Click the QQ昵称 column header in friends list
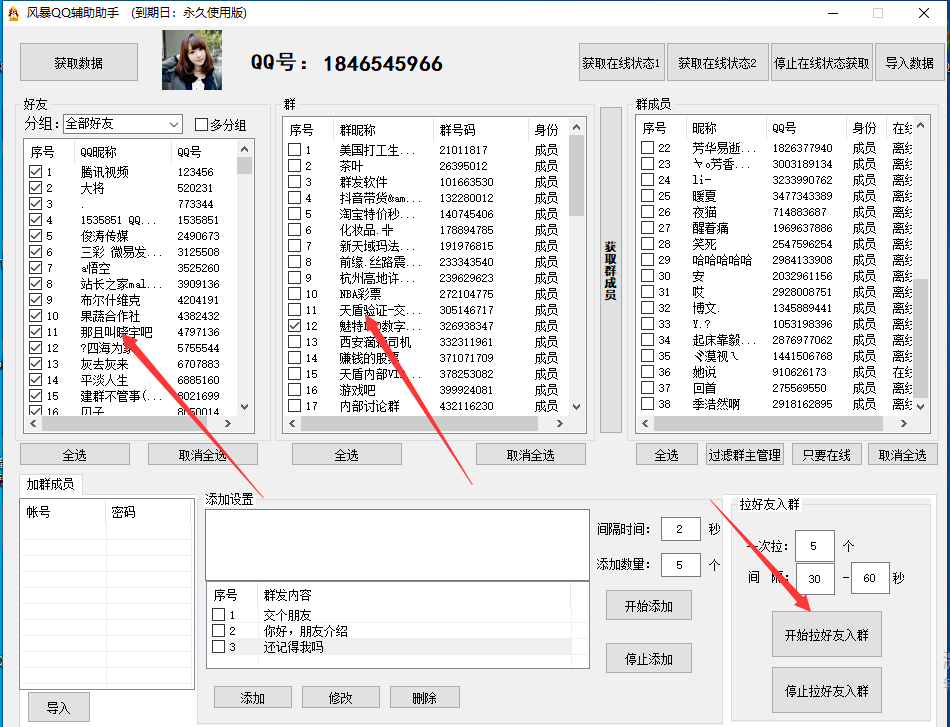Screen dimensions: 950x727 pos(123,151)
